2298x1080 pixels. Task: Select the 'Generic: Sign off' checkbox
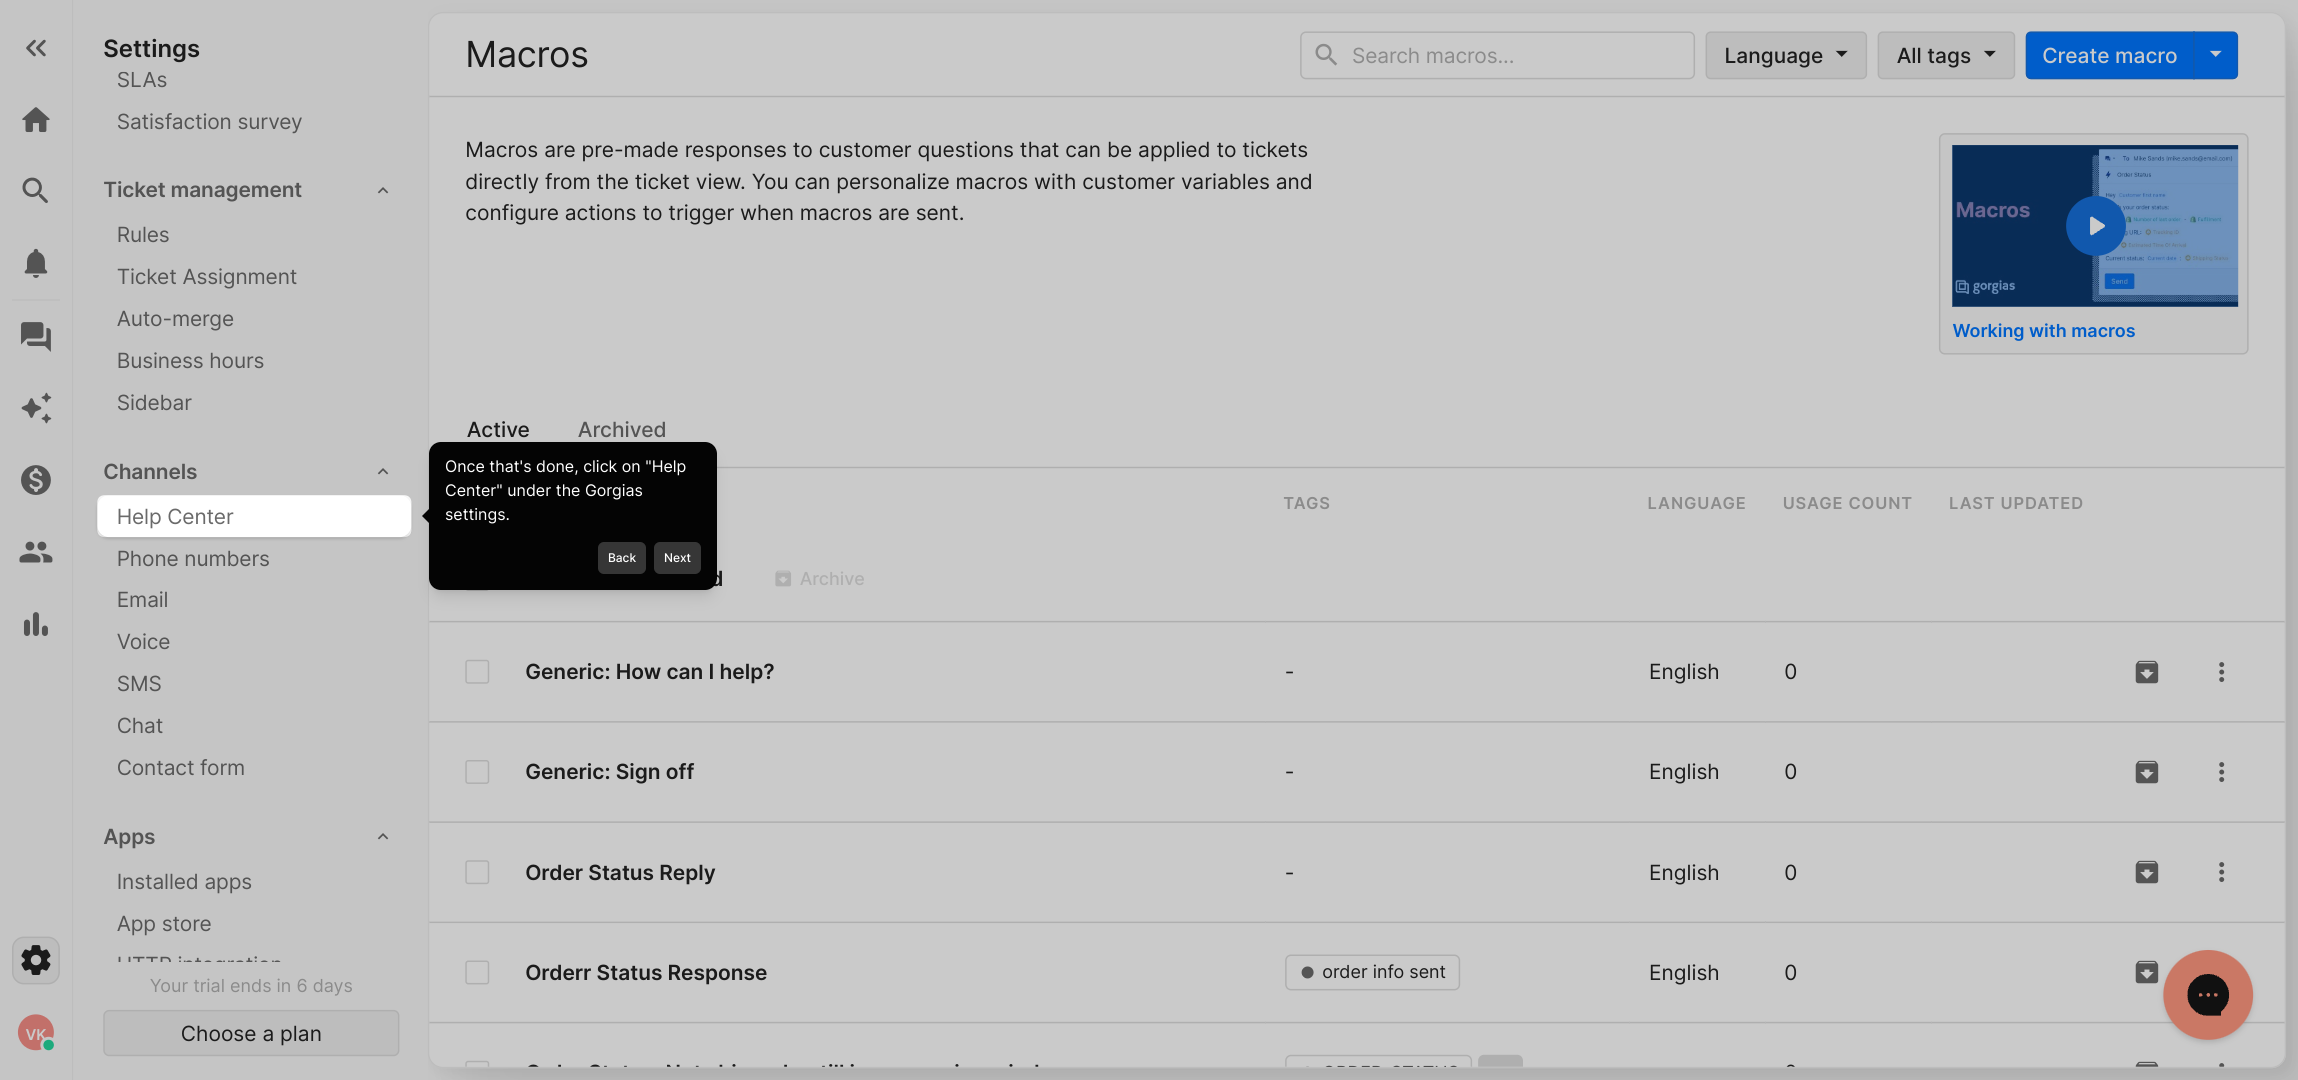pos(477,772)
